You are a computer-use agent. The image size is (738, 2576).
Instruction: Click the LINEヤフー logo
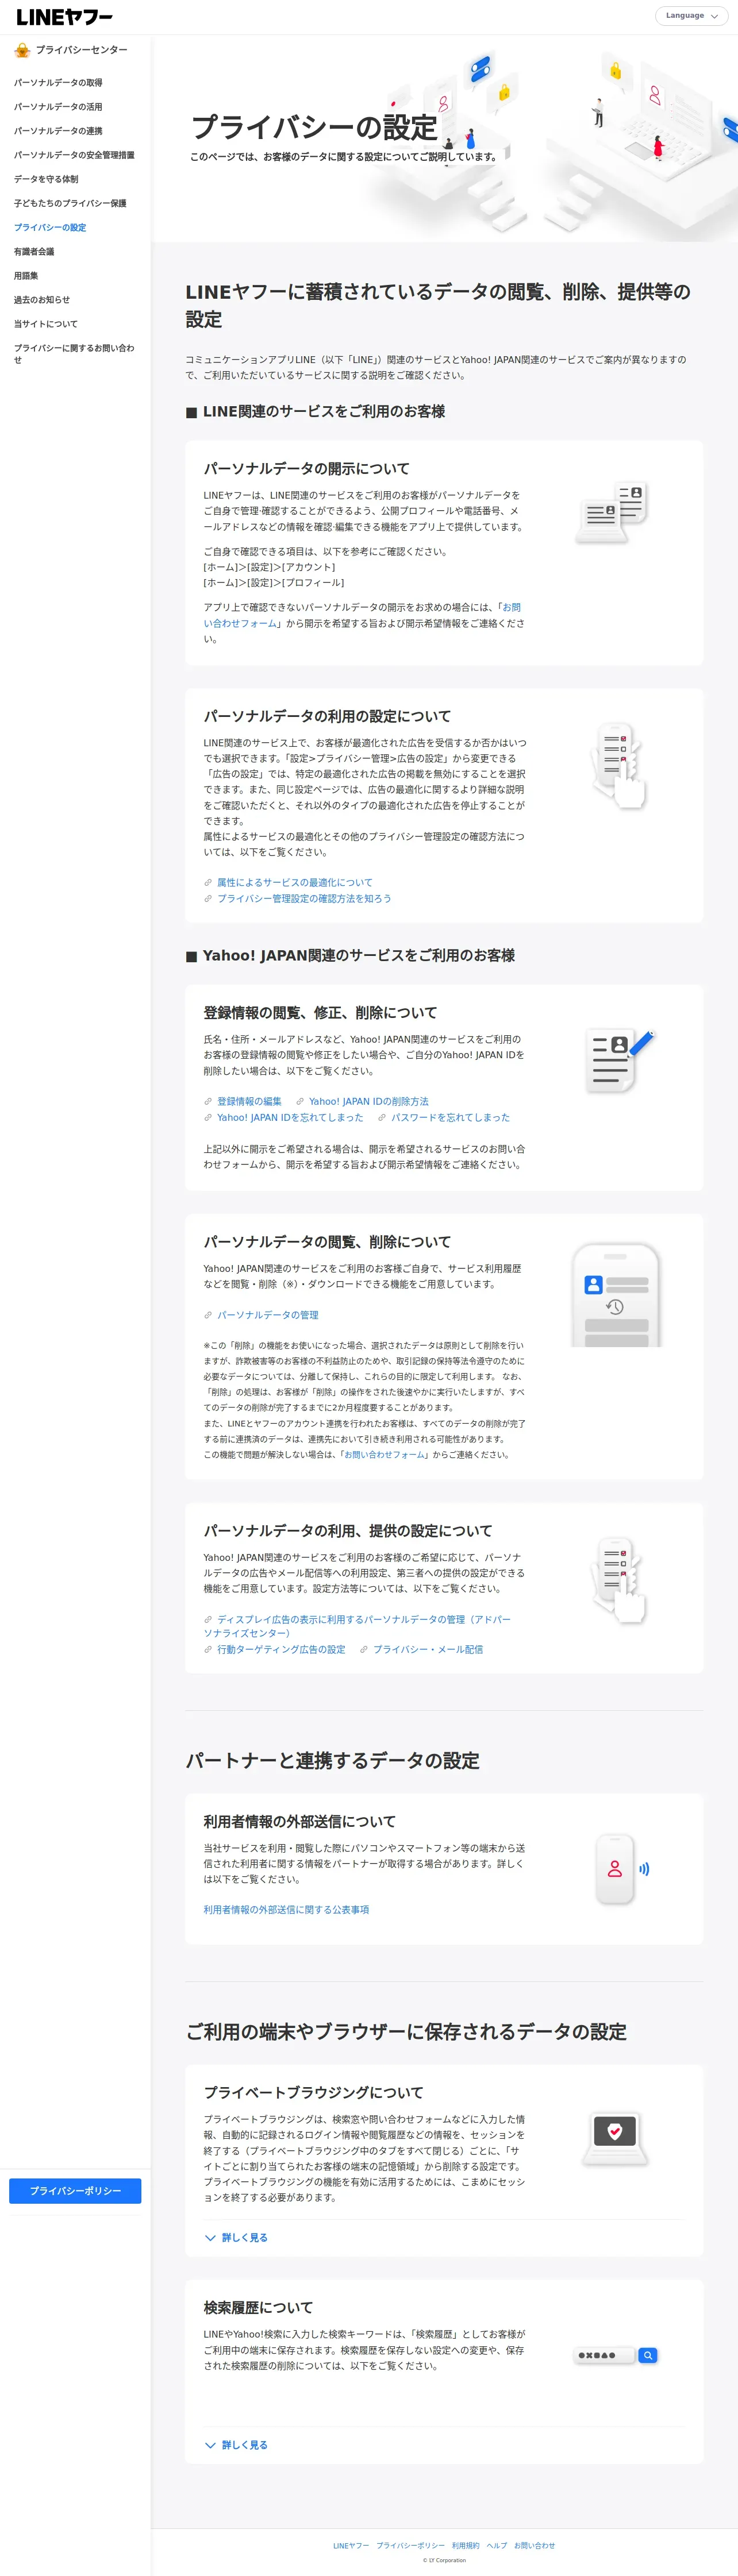tap(64, 17)
